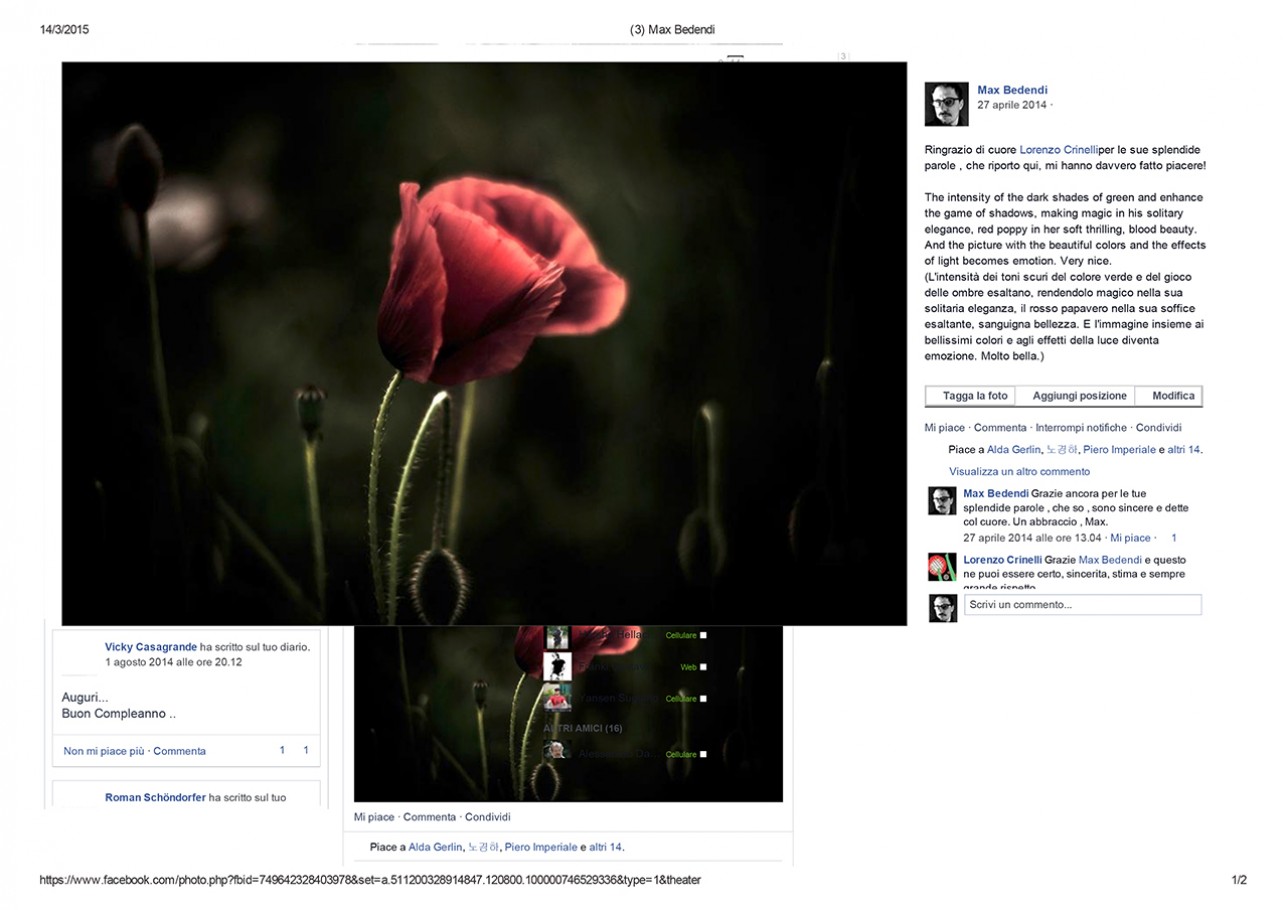Open the Korean-named liker in the side panel
This screenshot has width=1286, height=910.
click(1061, 450)
